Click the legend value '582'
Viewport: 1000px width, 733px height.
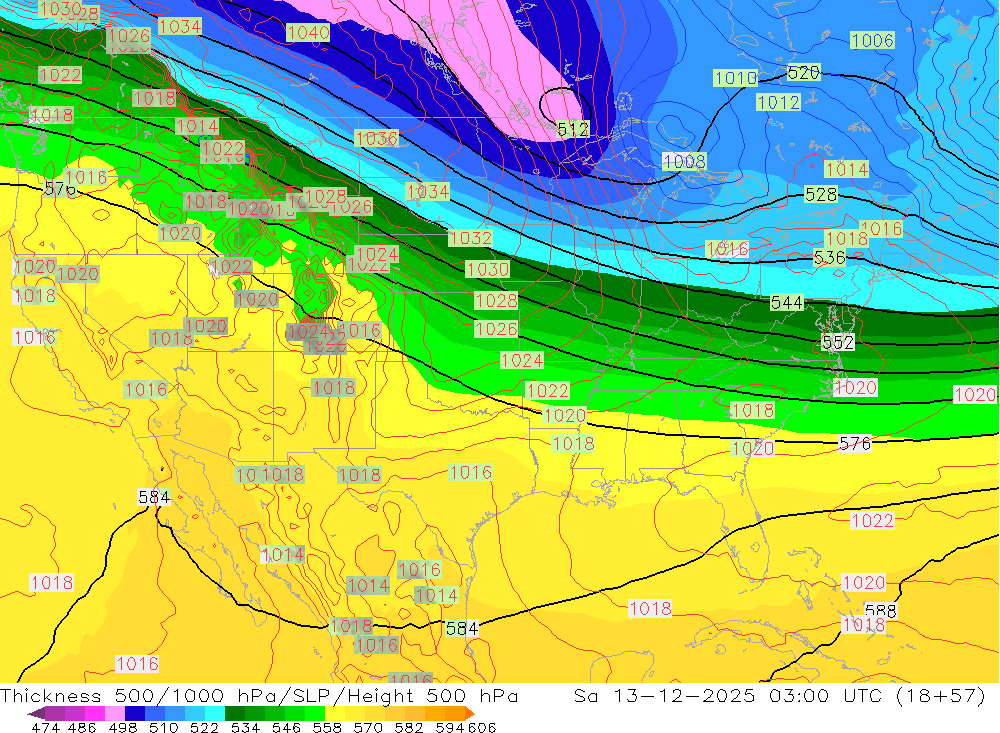point(408,727)
